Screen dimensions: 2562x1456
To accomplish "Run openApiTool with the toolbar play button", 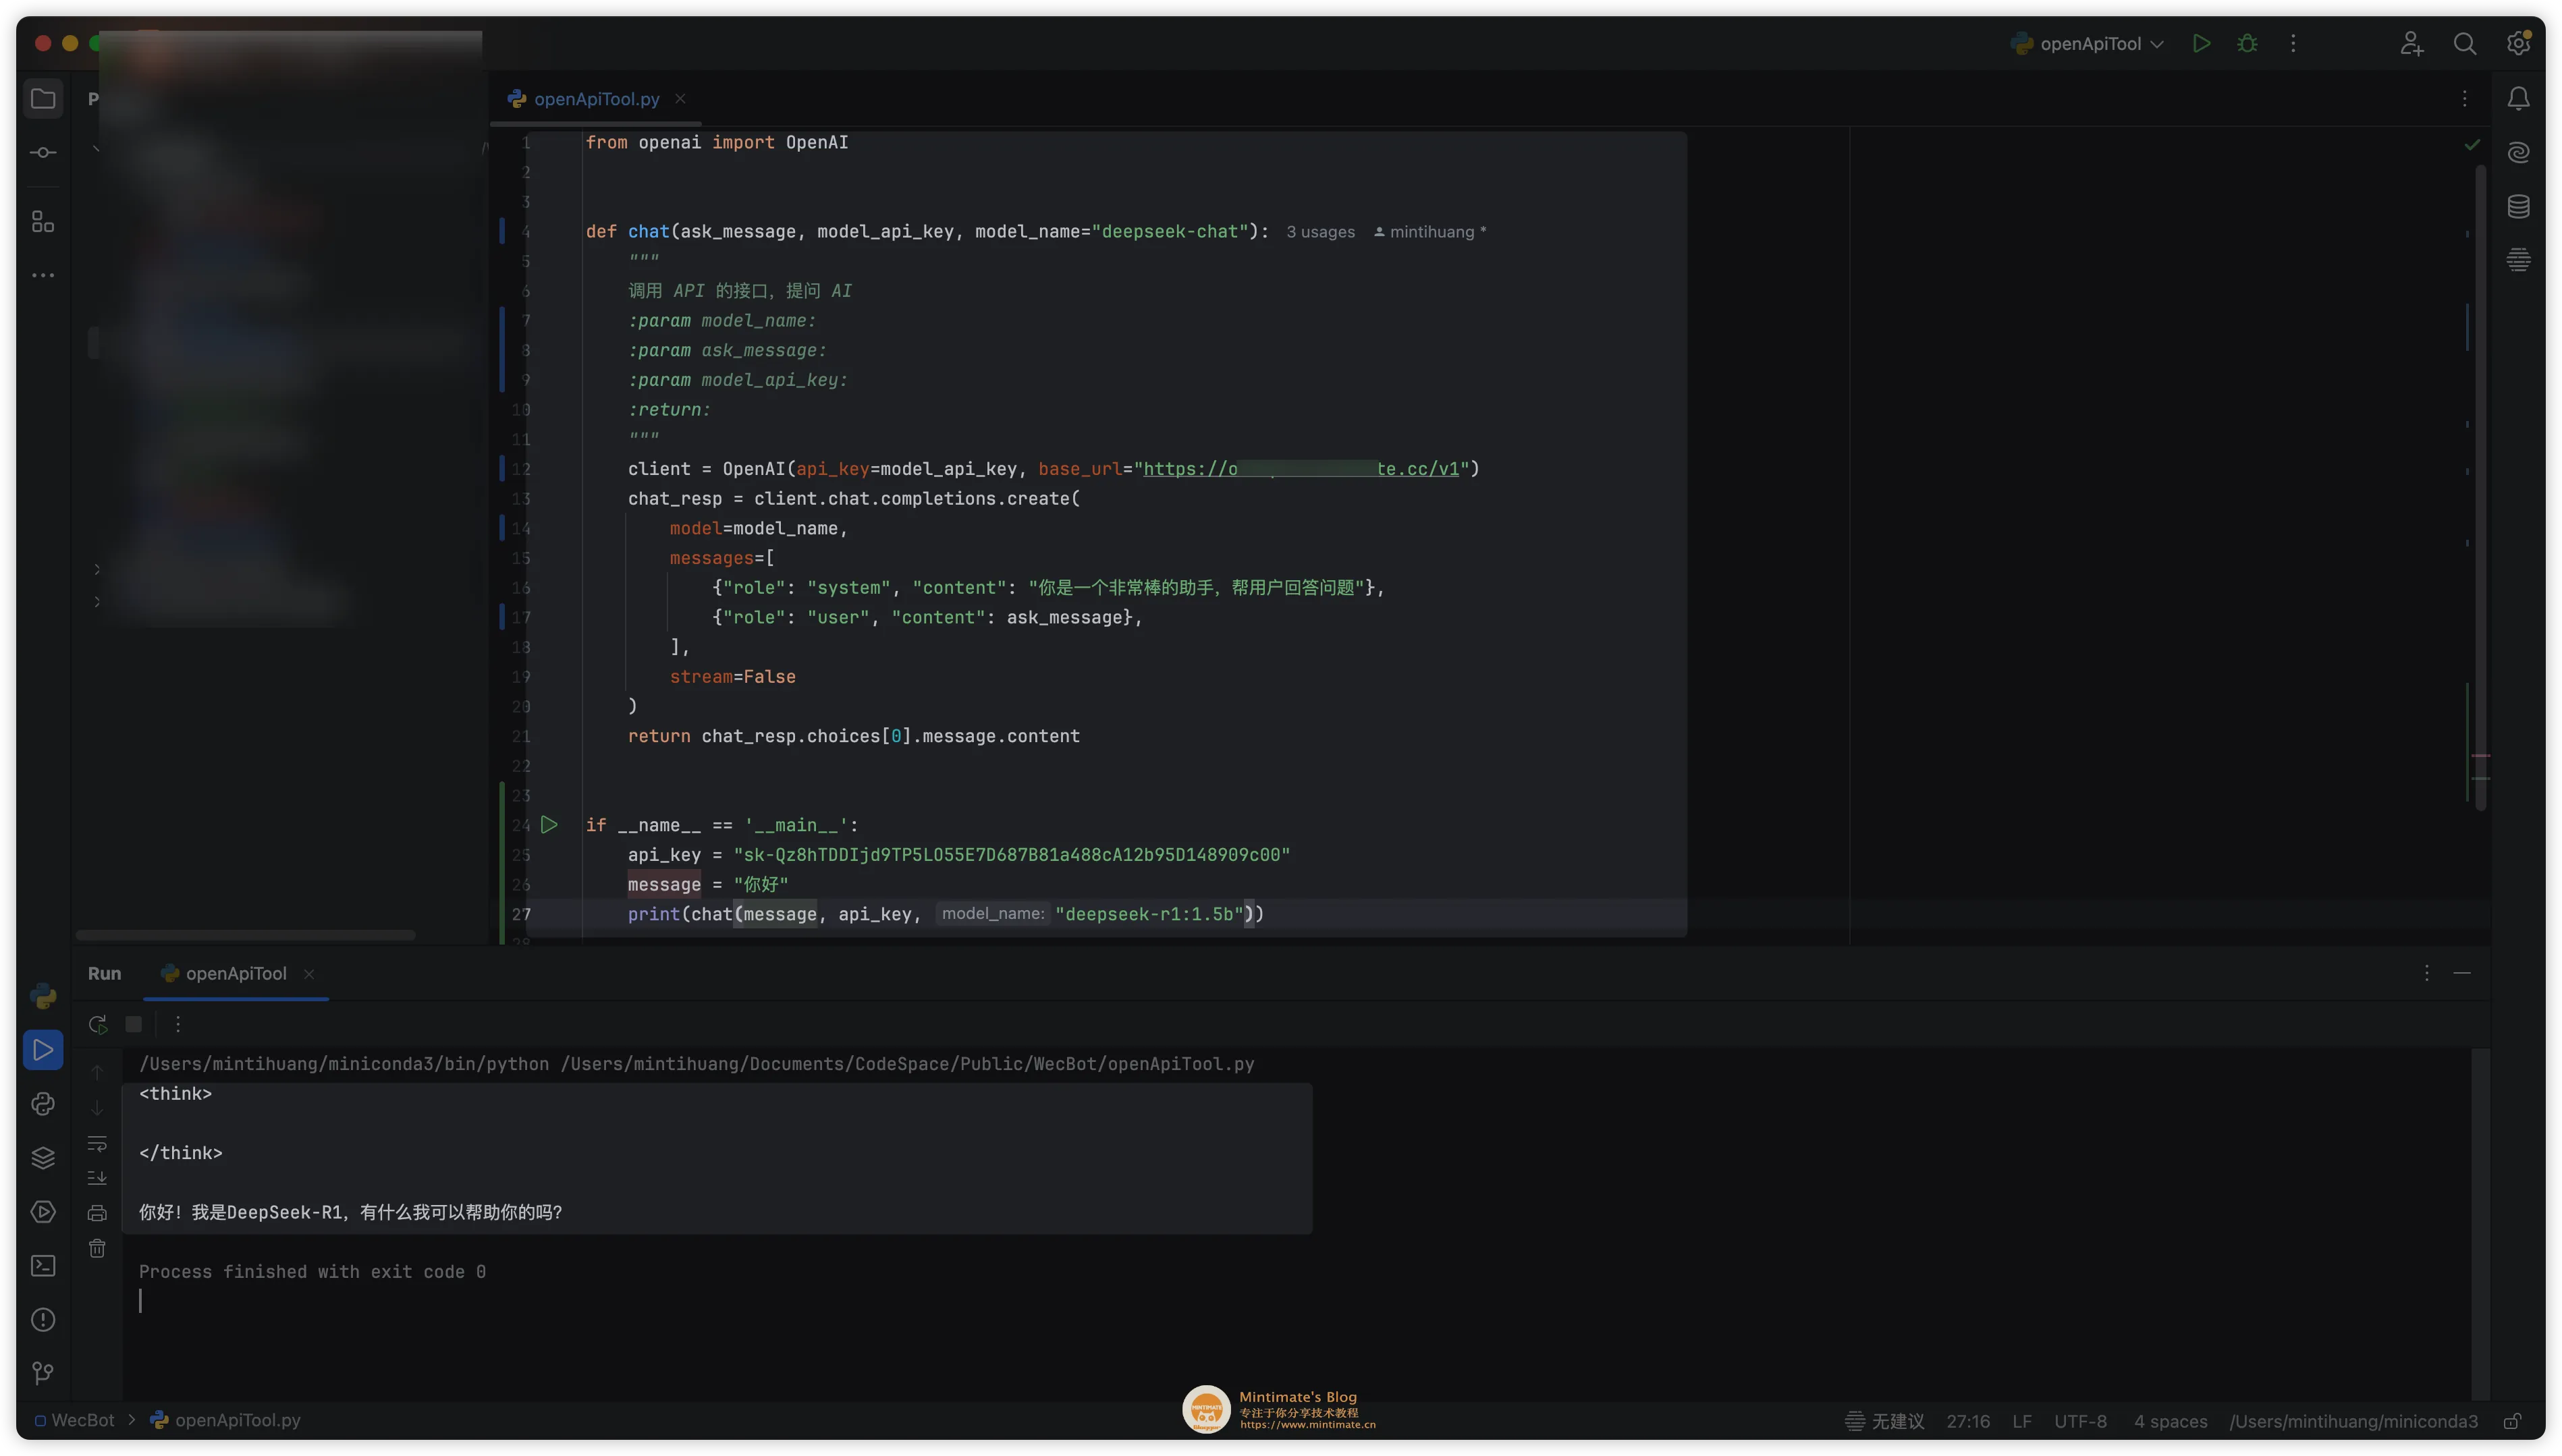I will pos(2201,43).
